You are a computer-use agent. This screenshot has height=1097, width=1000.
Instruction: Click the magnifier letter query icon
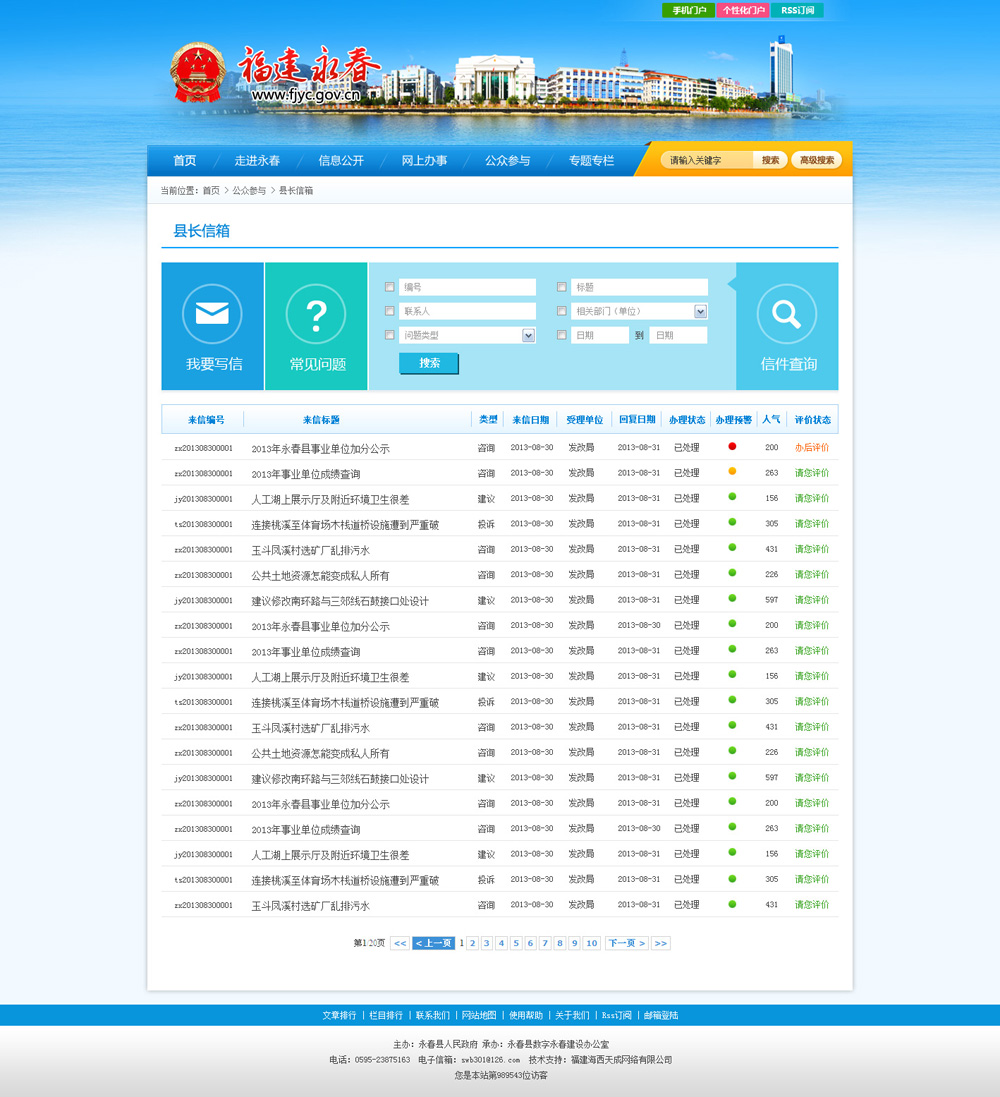[x=787, y=314]
